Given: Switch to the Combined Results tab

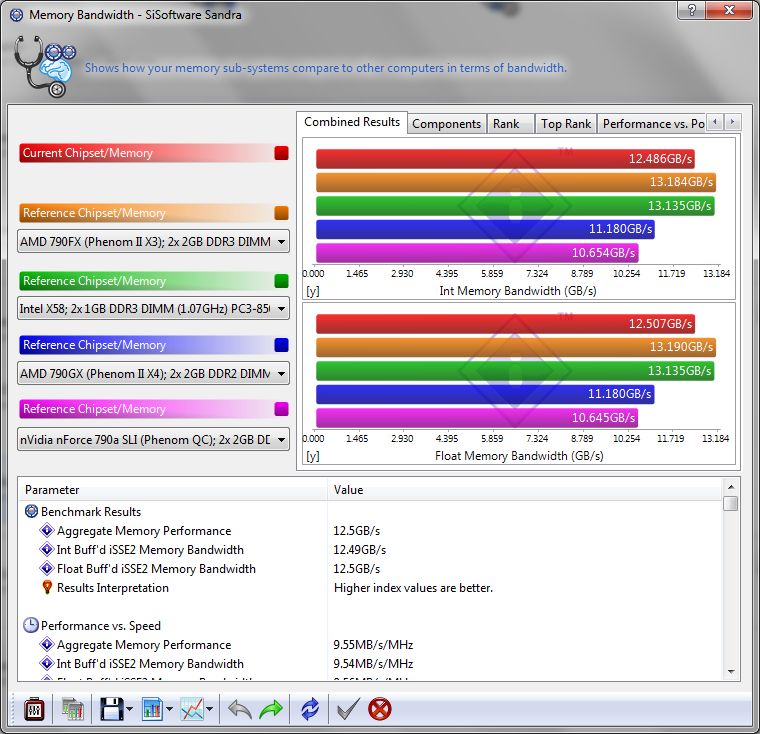Looking at the screenshot, I should click(352, 122).
